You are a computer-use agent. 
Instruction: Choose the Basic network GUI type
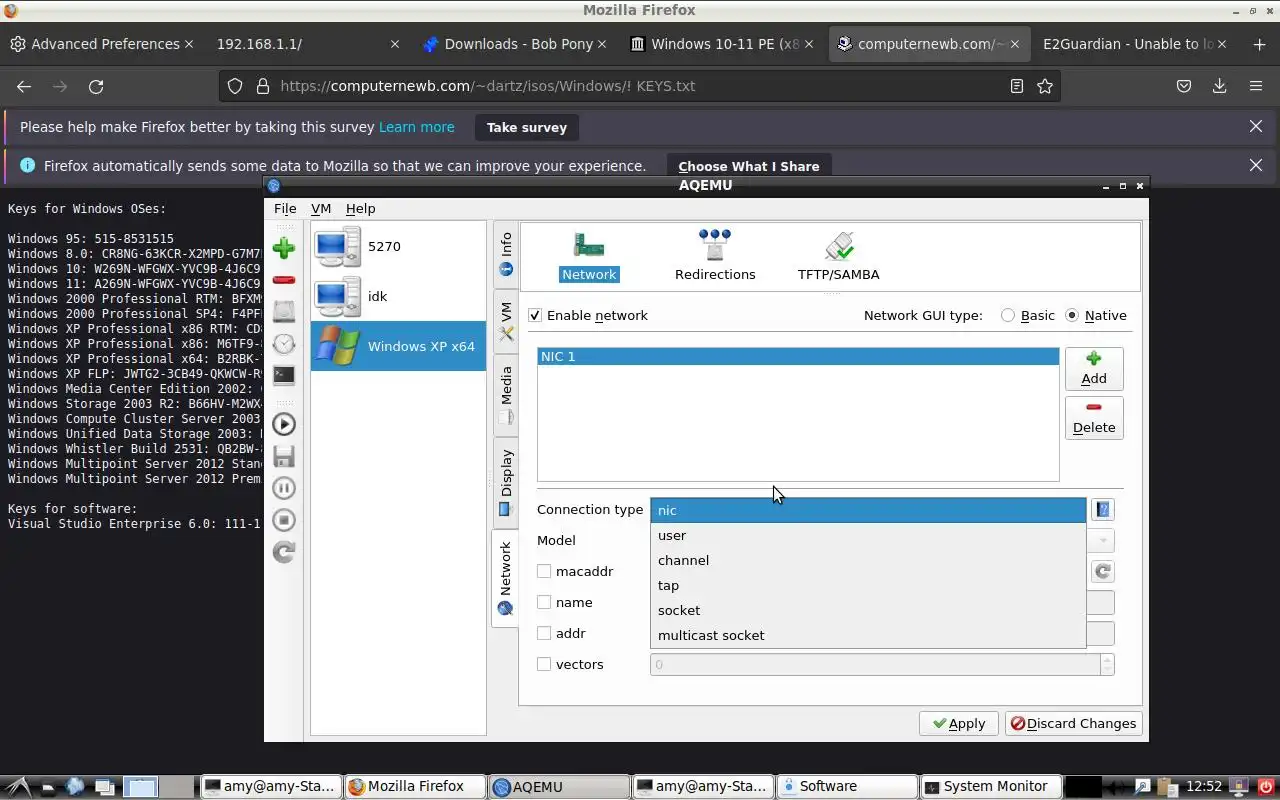[1008, 315]
